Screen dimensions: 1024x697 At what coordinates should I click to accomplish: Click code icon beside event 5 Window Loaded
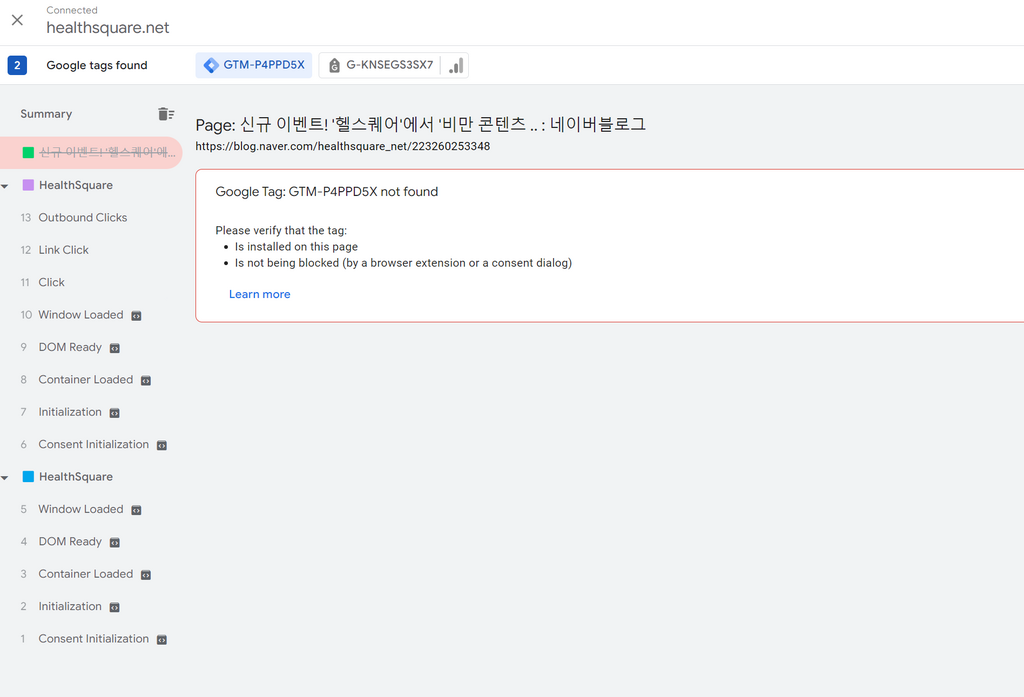pyautogui.click(x=136, y=510)
